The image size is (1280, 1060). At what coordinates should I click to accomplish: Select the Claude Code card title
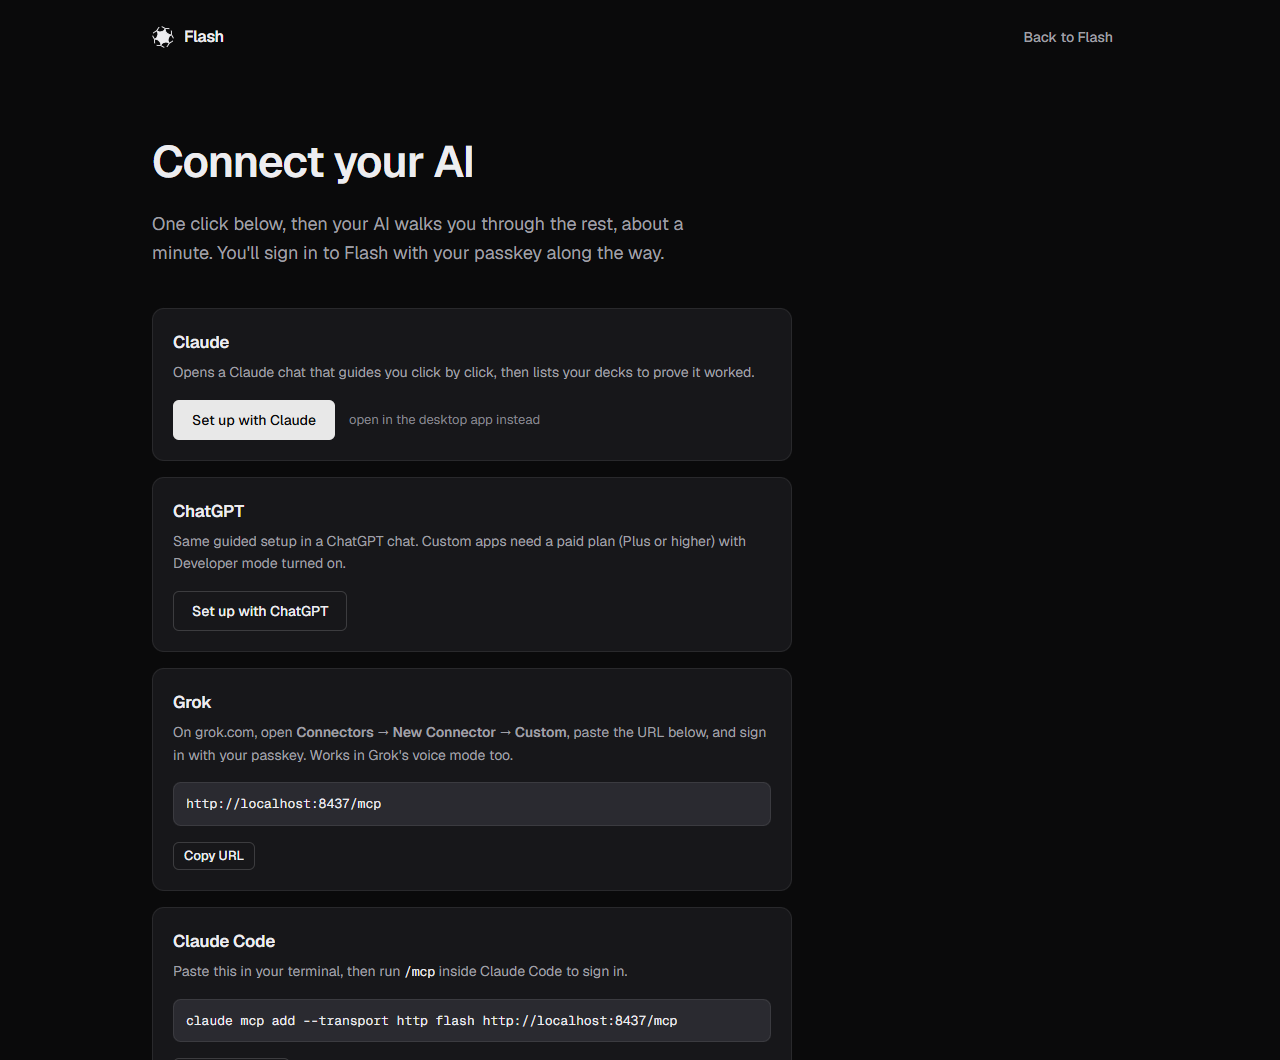click(224, 941)
